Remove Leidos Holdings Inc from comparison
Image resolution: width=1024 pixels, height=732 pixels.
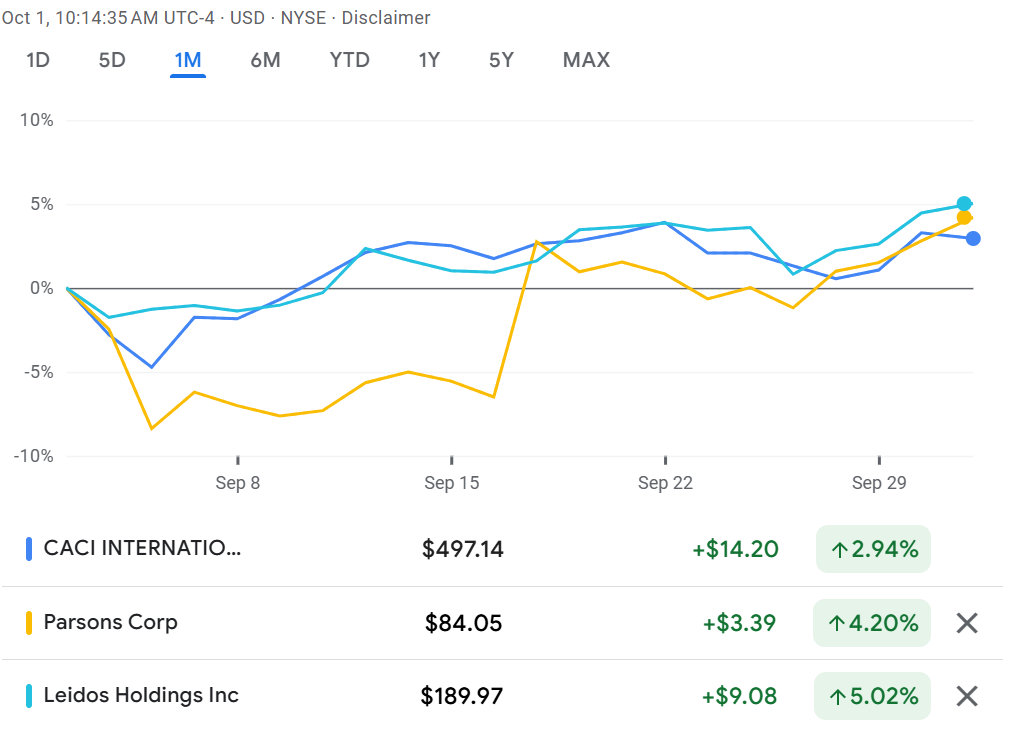click(966, 696)
